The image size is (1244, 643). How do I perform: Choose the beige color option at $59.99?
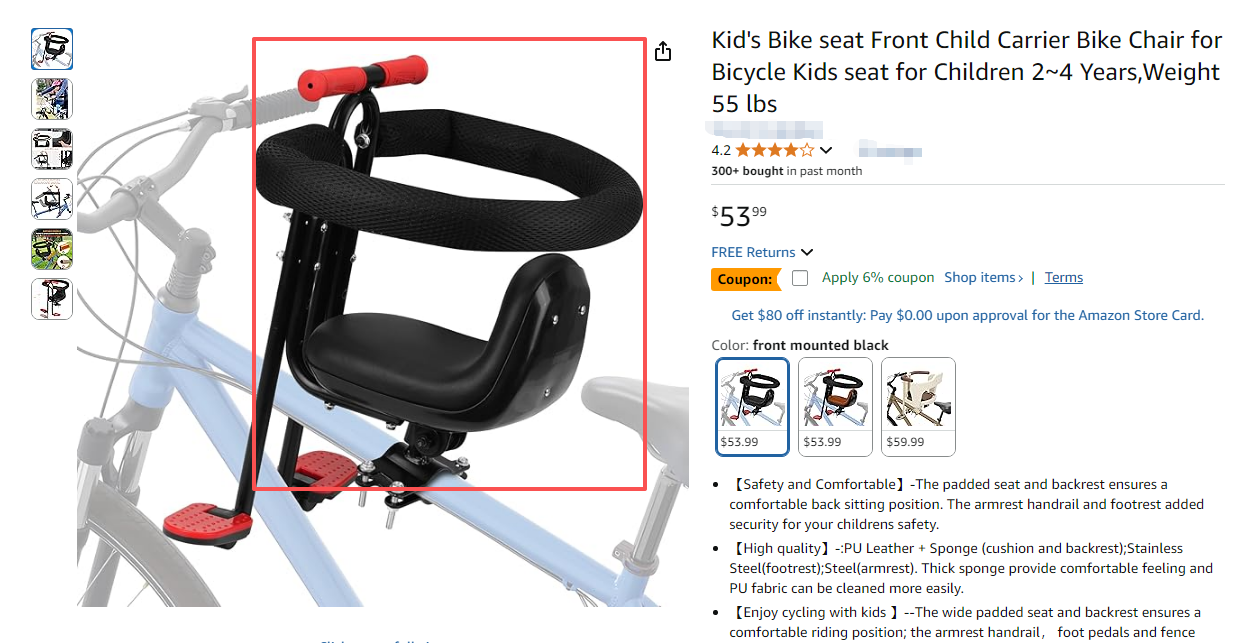(x=919, y=406)
